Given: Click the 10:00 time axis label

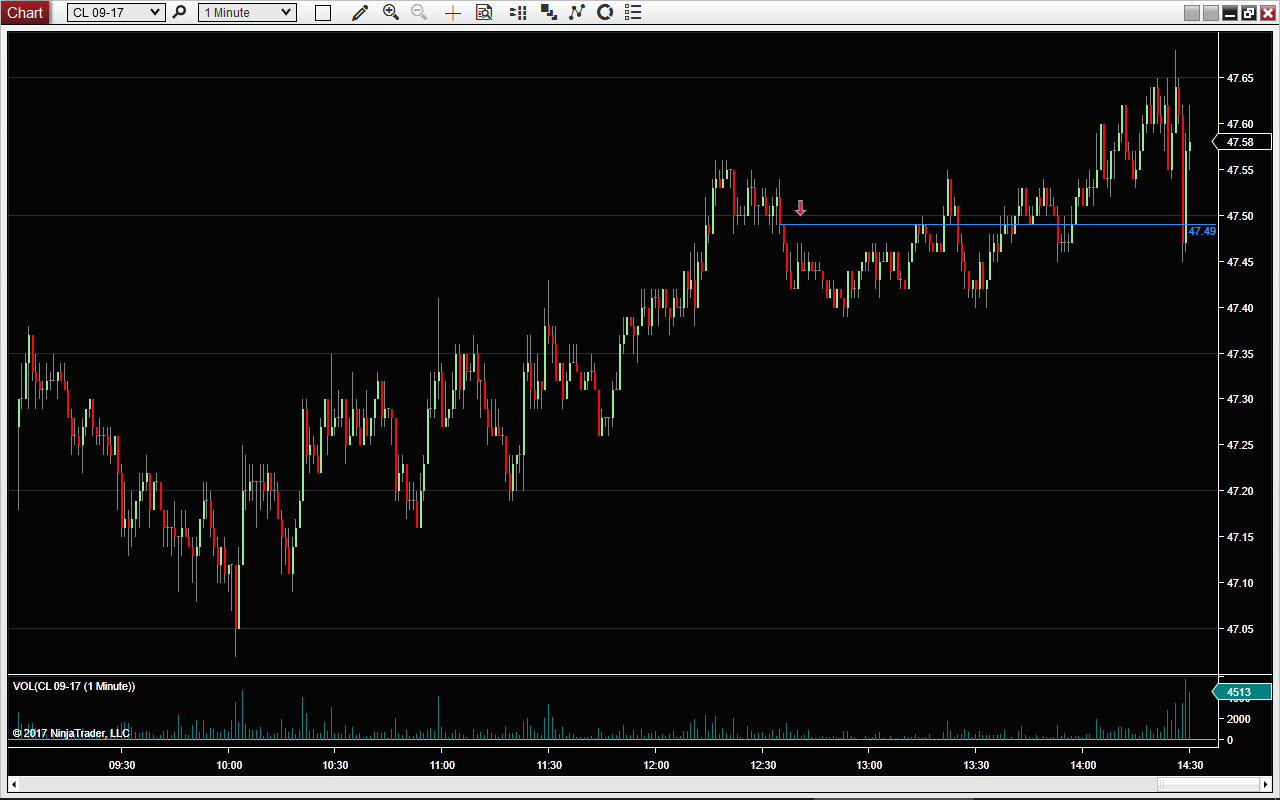Looking at the screenshot, I should 229,766.
